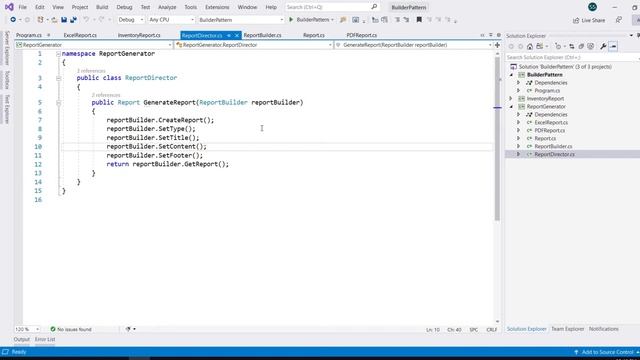The width and height of the screenshot is (640, 360).
Task: Click the search magnifier icon
Action: pyautogui.click(x=374, y=7)
